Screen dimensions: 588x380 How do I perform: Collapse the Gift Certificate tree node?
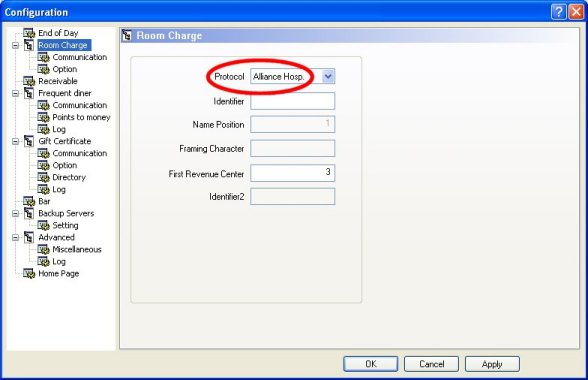point(15,141)
